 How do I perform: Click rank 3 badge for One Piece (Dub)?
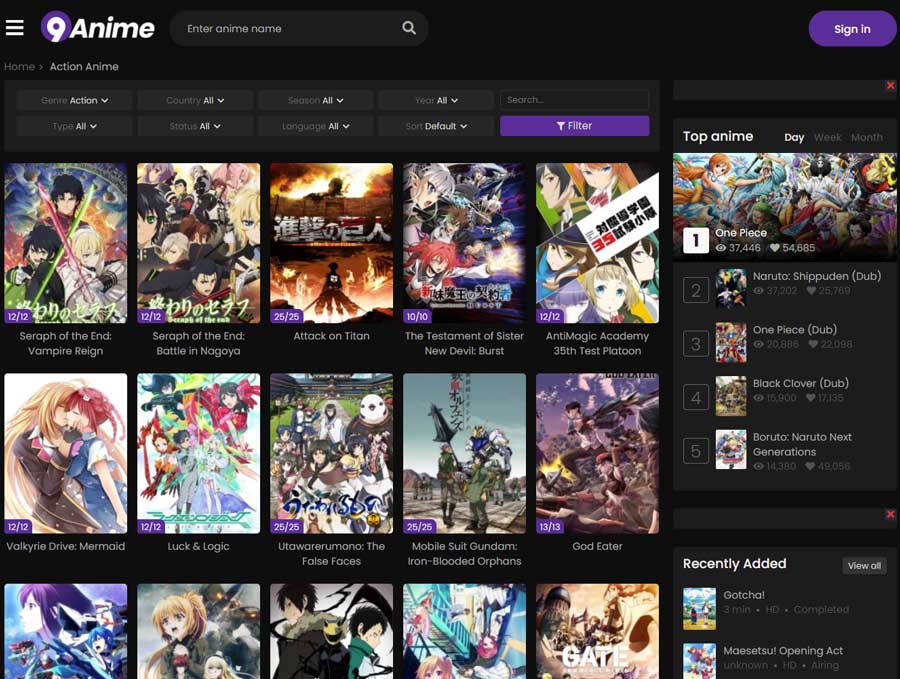696,343
